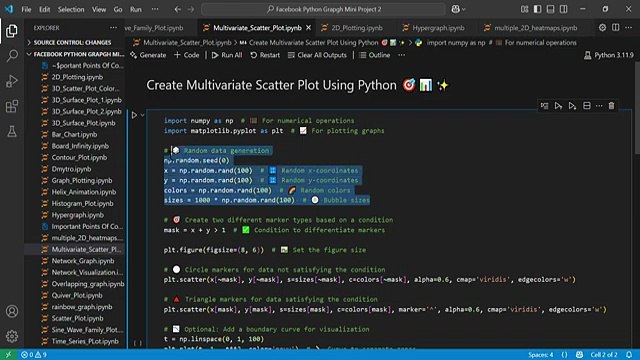Viewport: 640px width, 360px height.
Task: Open the Copilot dropdown chevron
Action: pyautogui.click(x=464, y=9)
